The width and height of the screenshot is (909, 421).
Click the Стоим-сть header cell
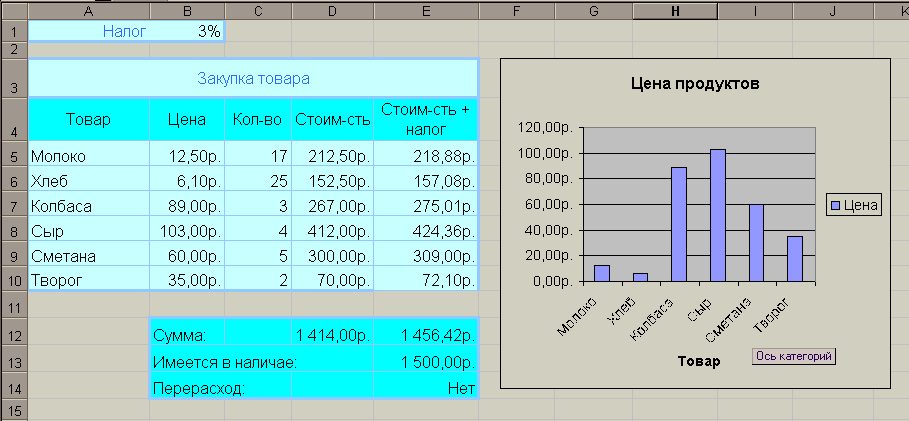[332, 119]
